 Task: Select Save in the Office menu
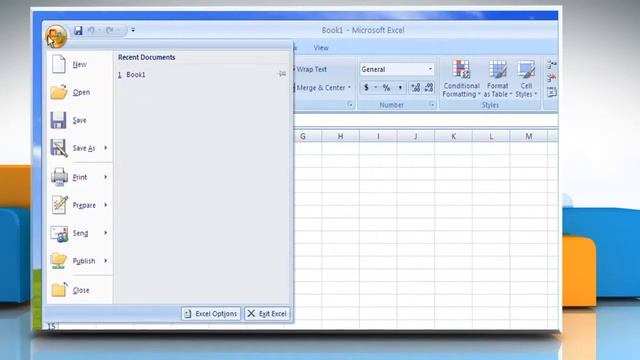point(80,120)
